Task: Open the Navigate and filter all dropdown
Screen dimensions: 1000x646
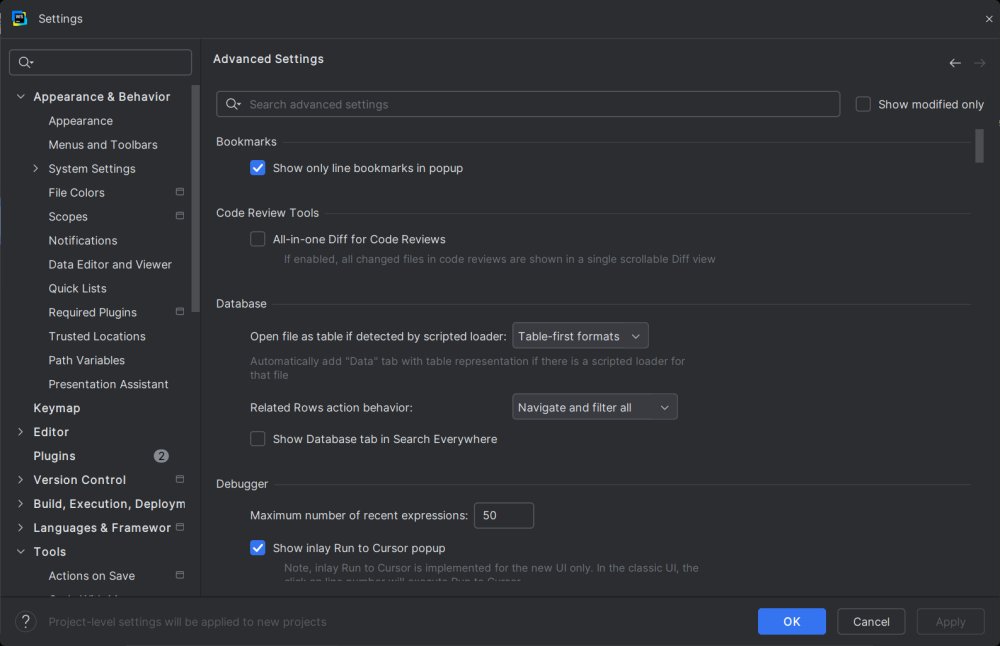Action: coord(594,407)
